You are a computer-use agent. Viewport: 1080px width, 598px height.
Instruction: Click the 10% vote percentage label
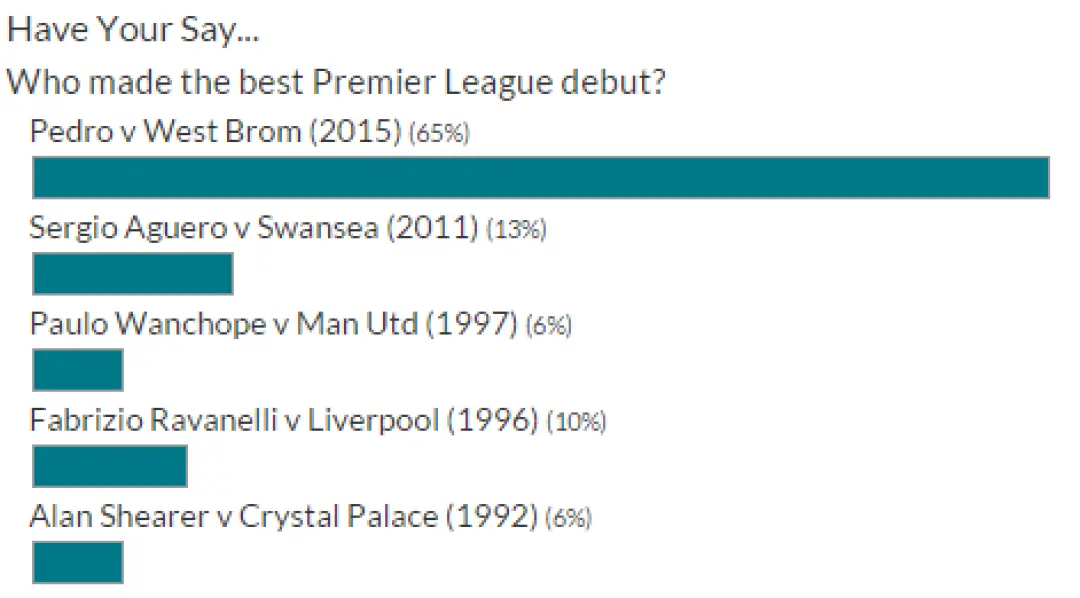(x=577, y=422)
